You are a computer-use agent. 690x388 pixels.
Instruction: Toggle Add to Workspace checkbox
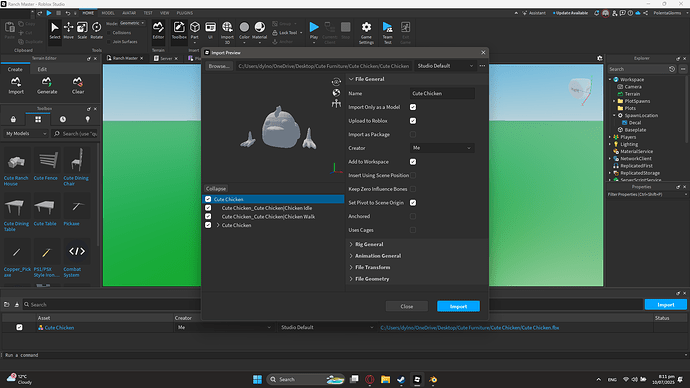click(413, 161)
